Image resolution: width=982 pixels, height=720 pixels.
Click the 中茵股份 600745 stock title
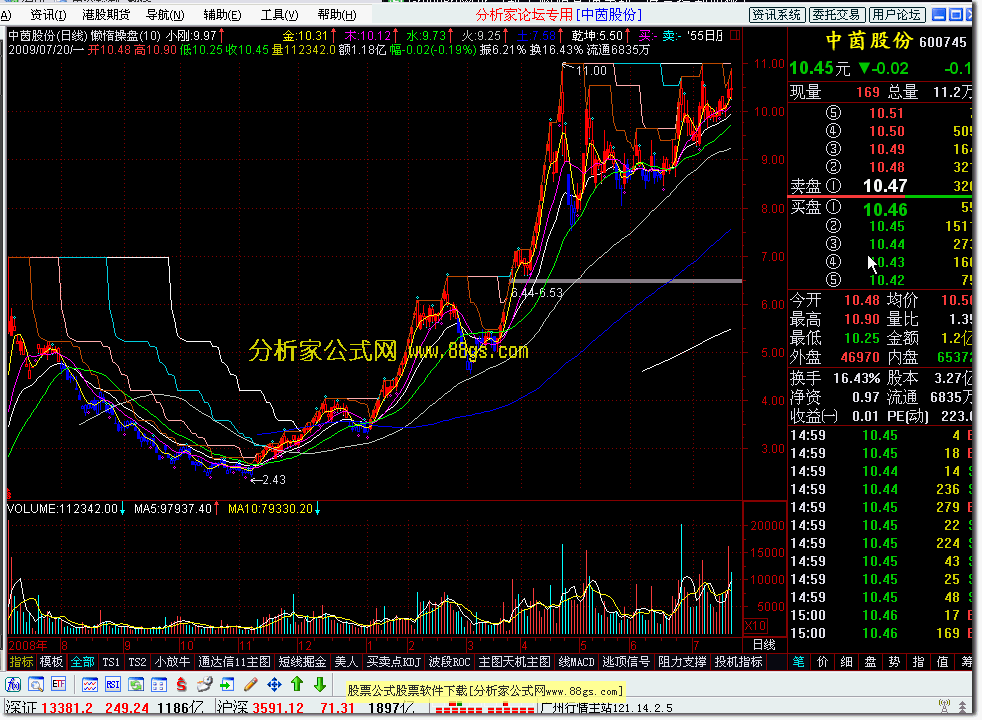[896, 41]
